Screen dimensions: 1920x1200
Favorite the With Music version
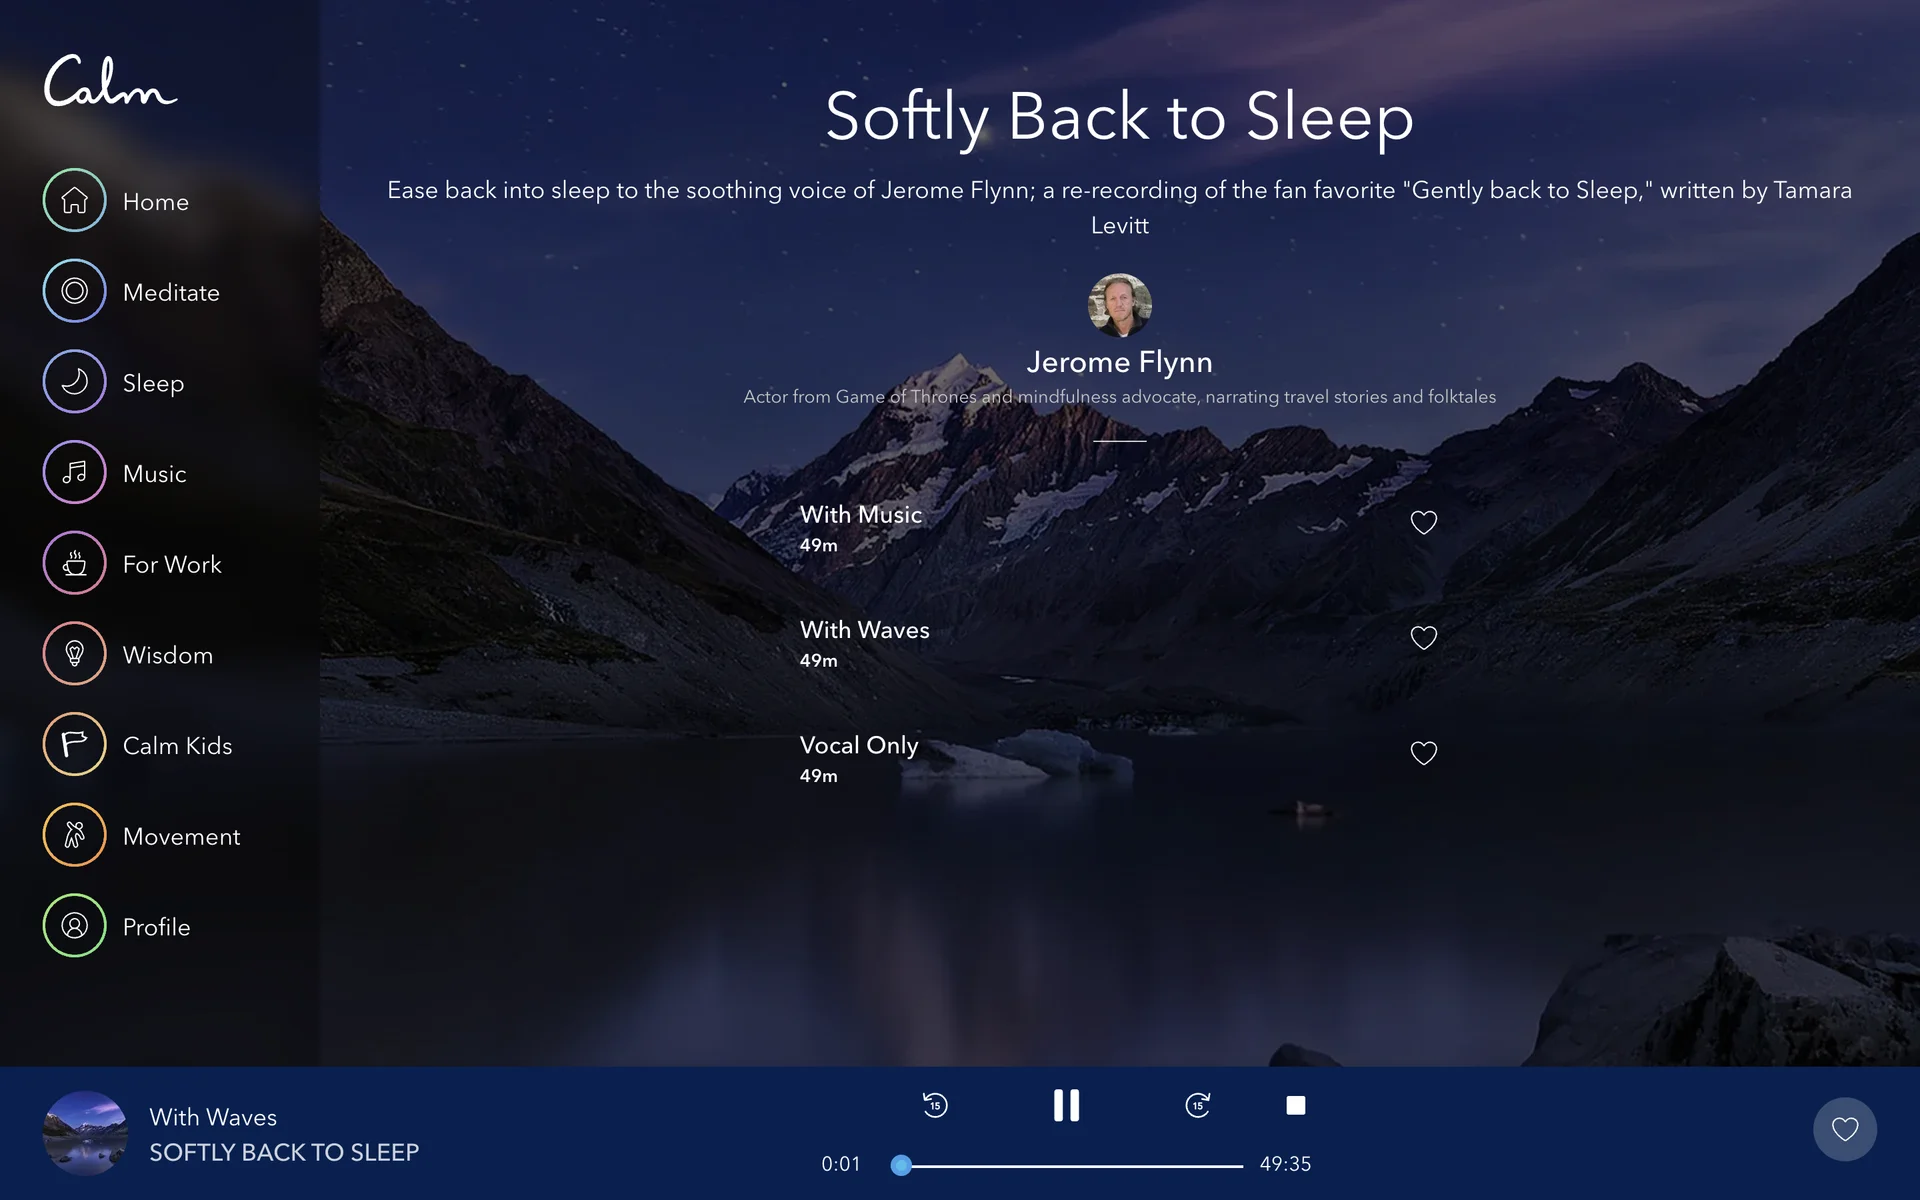(x=1423, y=522)
